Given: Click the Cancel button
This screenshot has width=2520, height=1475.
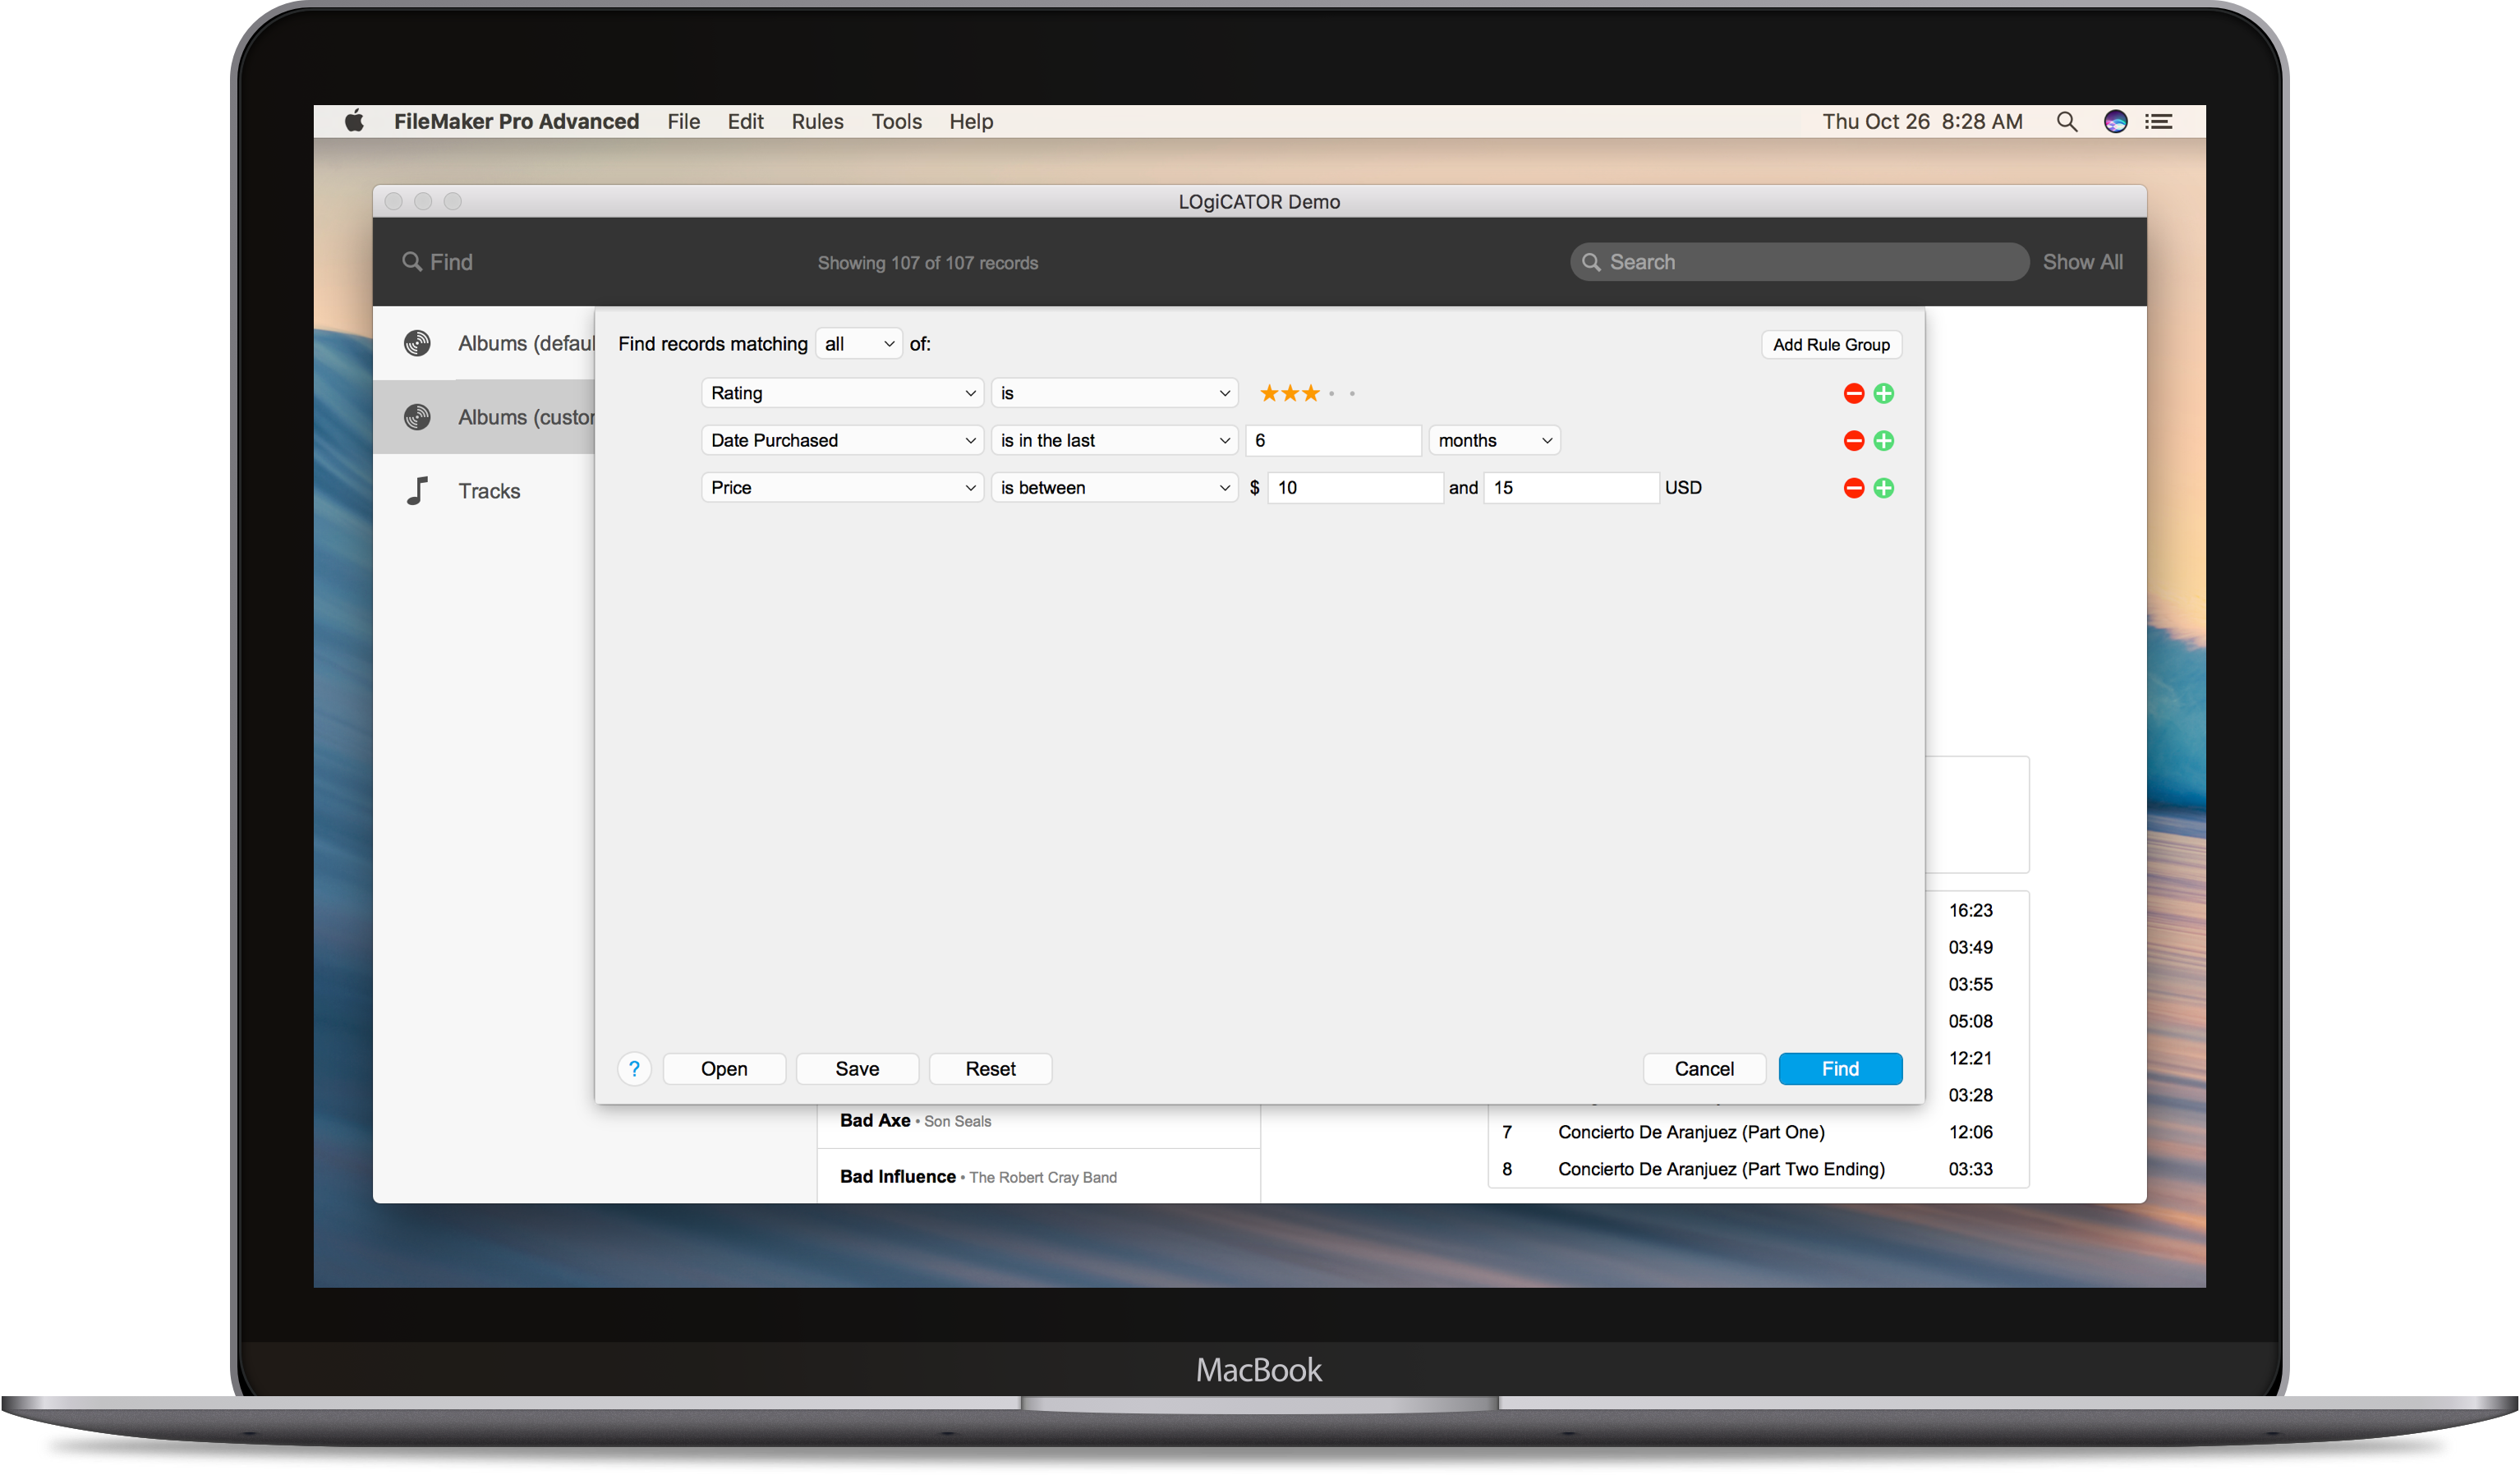Looking at the screenshot, I should pos(1704,1068).
